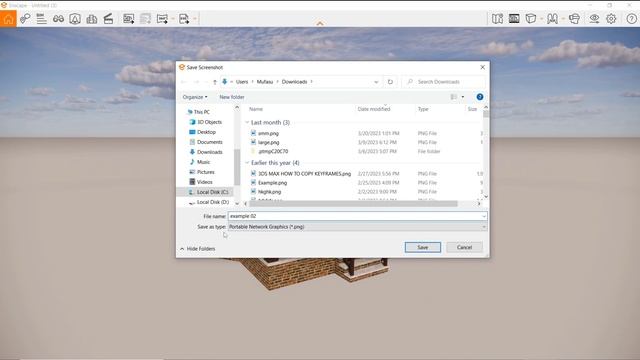Open the Organize menu

coord(195,97)
